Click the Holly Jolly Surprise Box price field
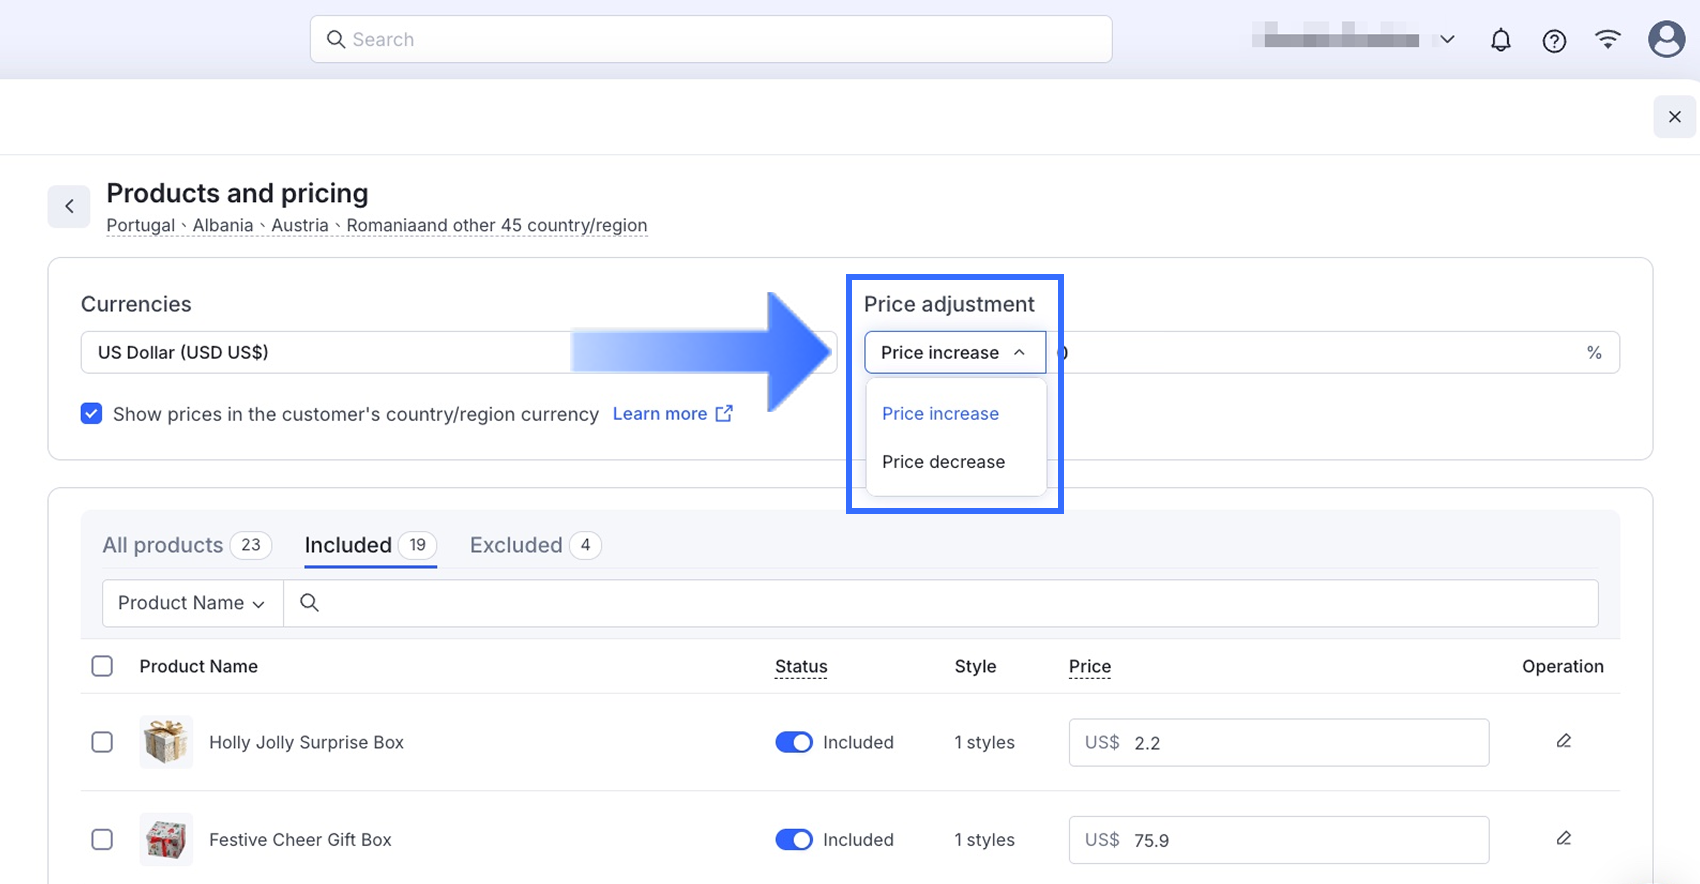This screenshot has width=1700, height=884. coord(1300,742)
